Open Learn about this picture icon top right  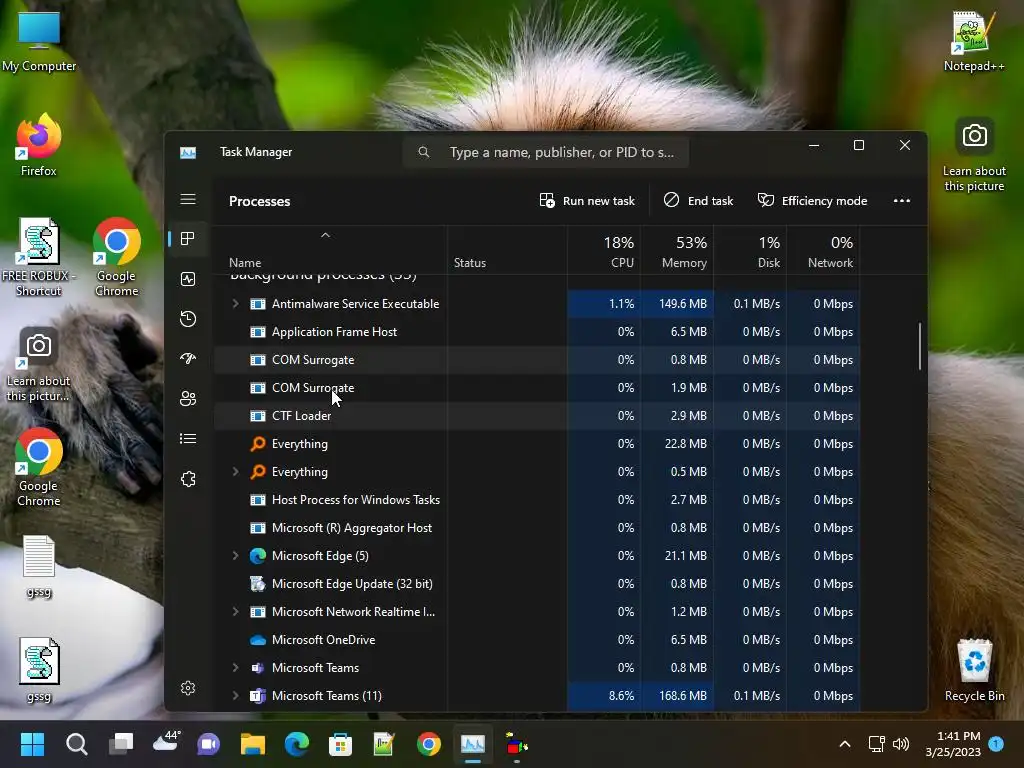click(974, 154)
